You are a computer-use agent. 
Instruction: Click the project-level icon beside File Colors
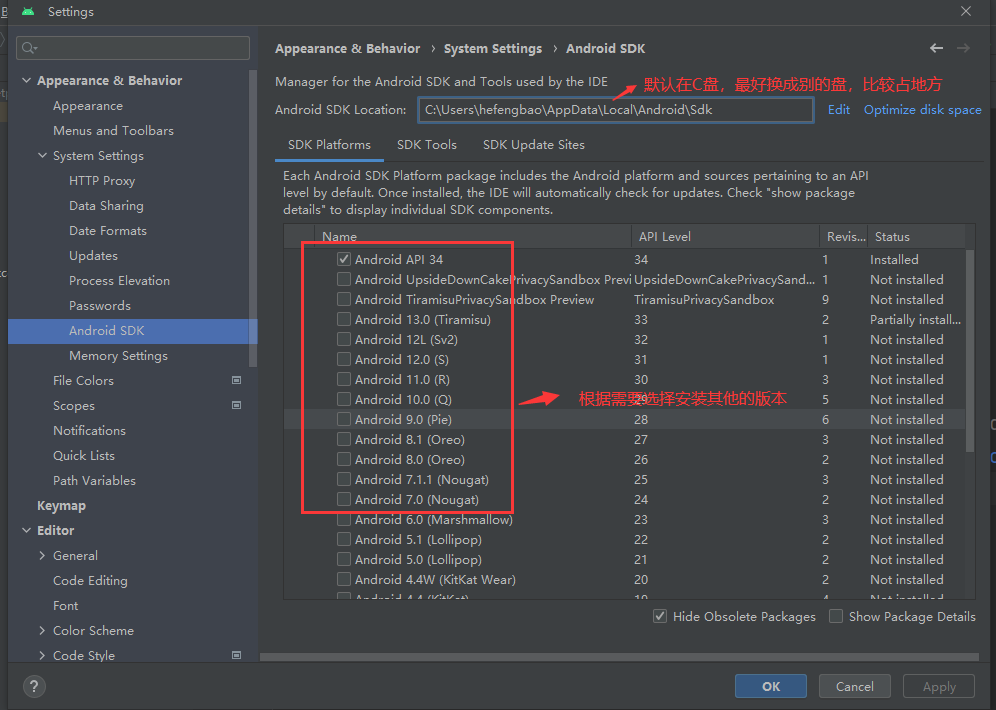(x=237, y=381)
